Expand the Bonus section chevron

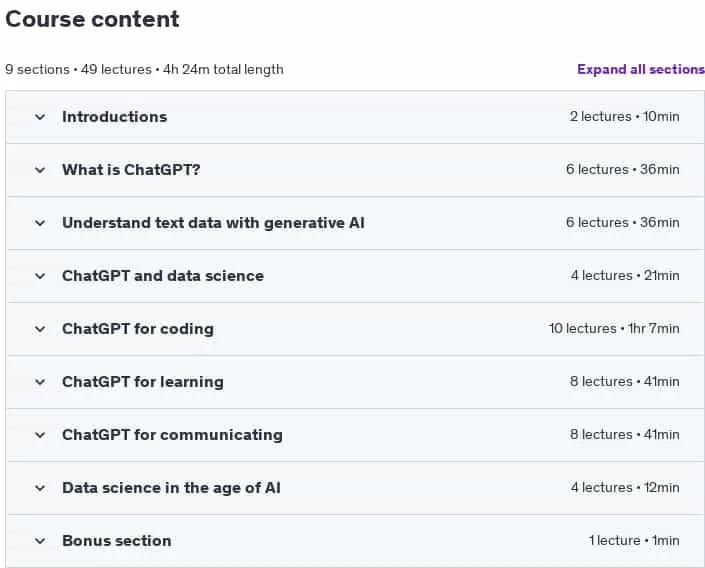click(x=40, y=541)
